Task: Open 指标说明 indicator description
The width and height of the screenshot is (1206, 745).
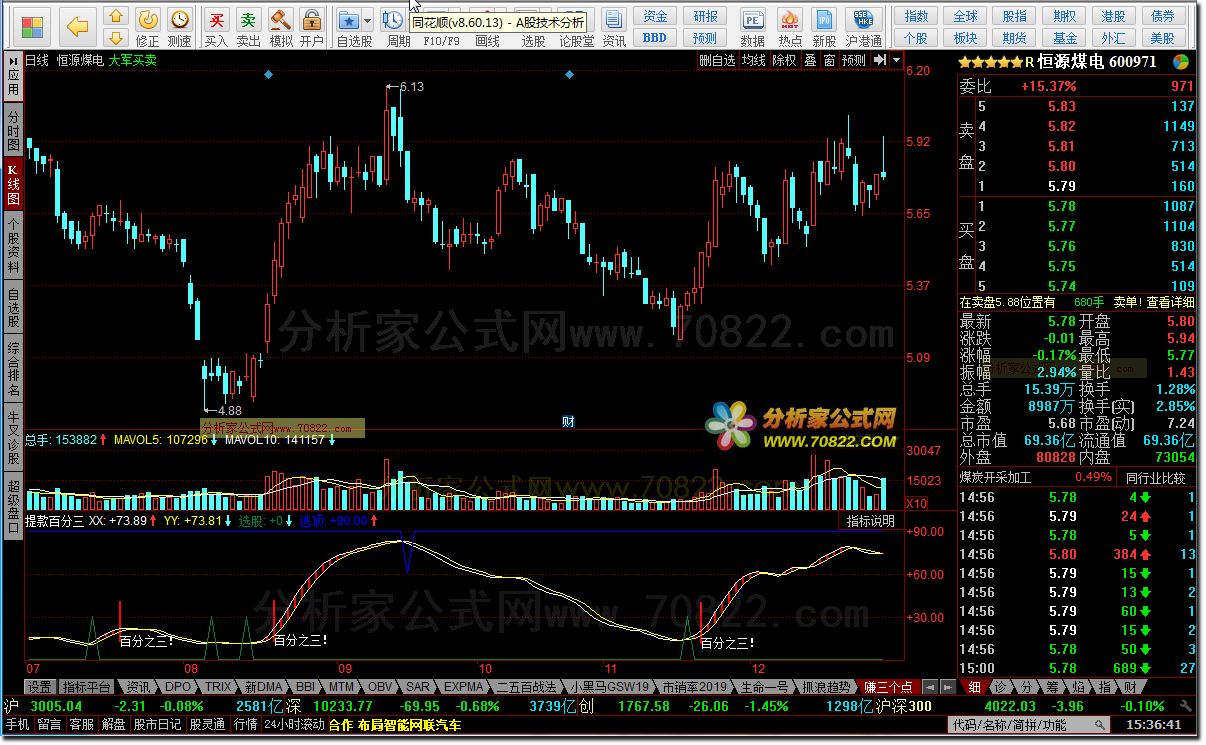Action: click(x=871, y=521)
